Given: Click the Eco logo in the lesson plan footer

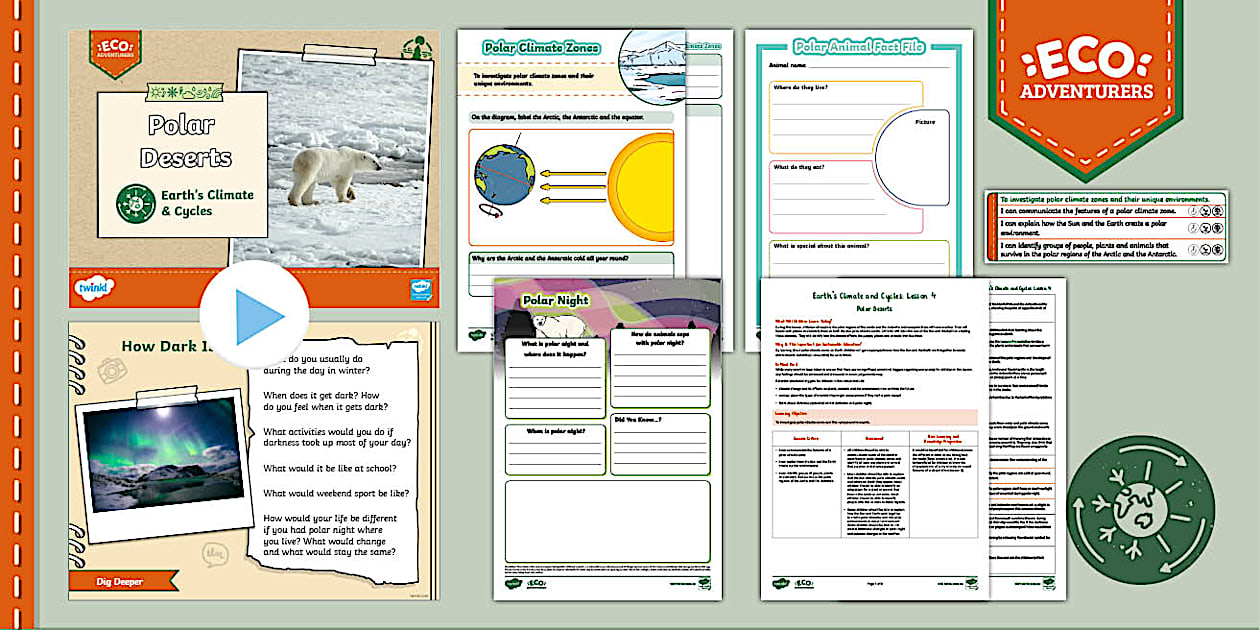Looking at the screenshot, I should 805,583.
